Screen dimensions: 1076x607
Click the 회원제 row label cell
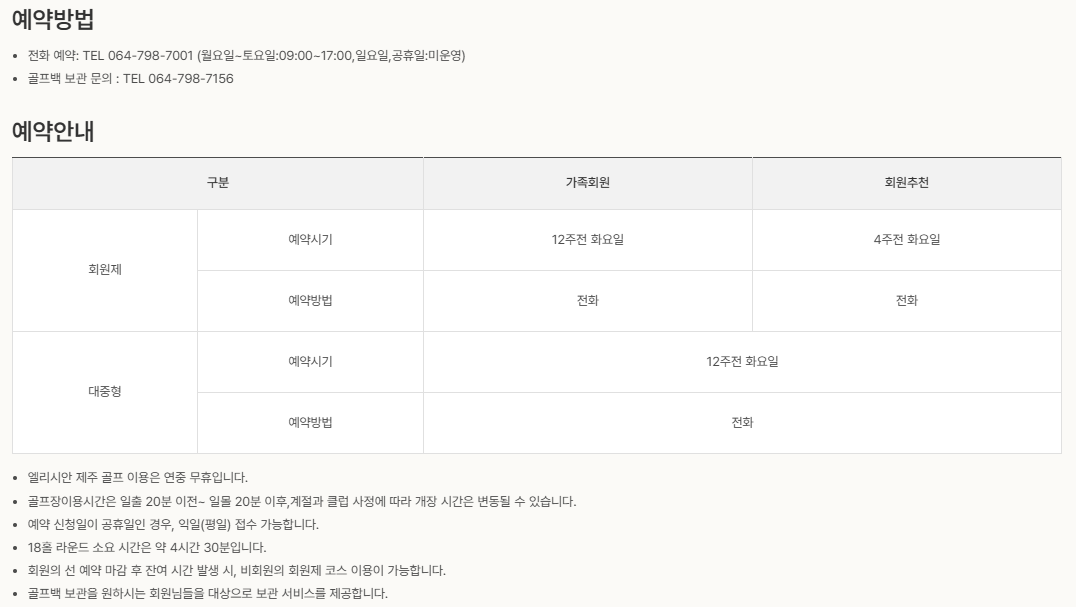[105, 270]
